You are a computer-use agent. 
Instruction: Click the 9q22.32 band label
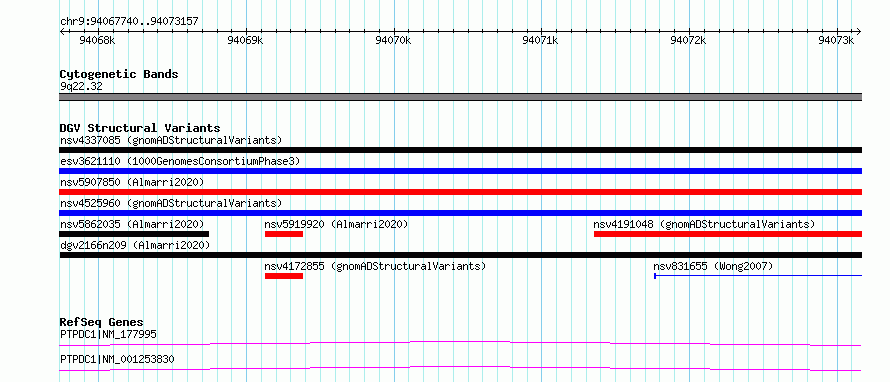pos(81,87)
